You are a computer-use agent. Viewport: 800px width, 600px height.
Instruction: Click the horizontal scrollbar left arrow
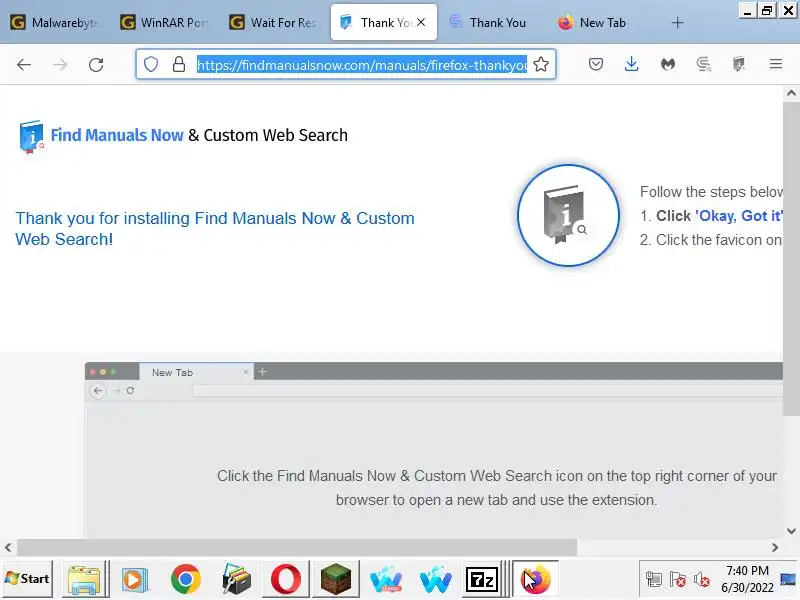tap(8, 547)
